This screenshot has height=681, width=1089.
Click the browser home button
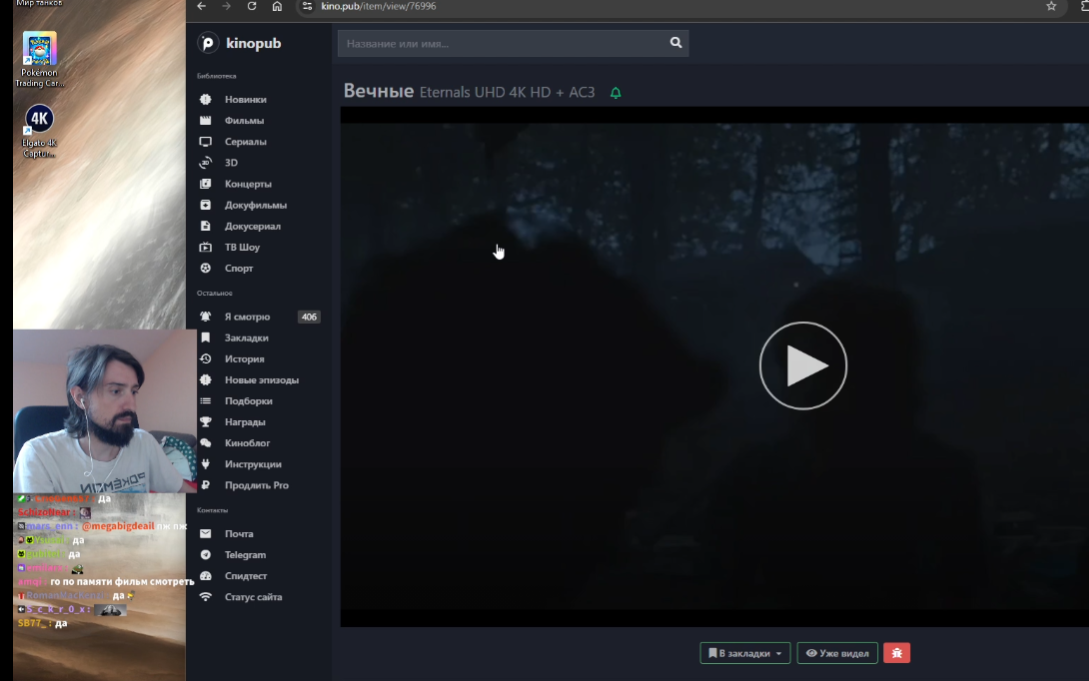(x=277, y=6)
